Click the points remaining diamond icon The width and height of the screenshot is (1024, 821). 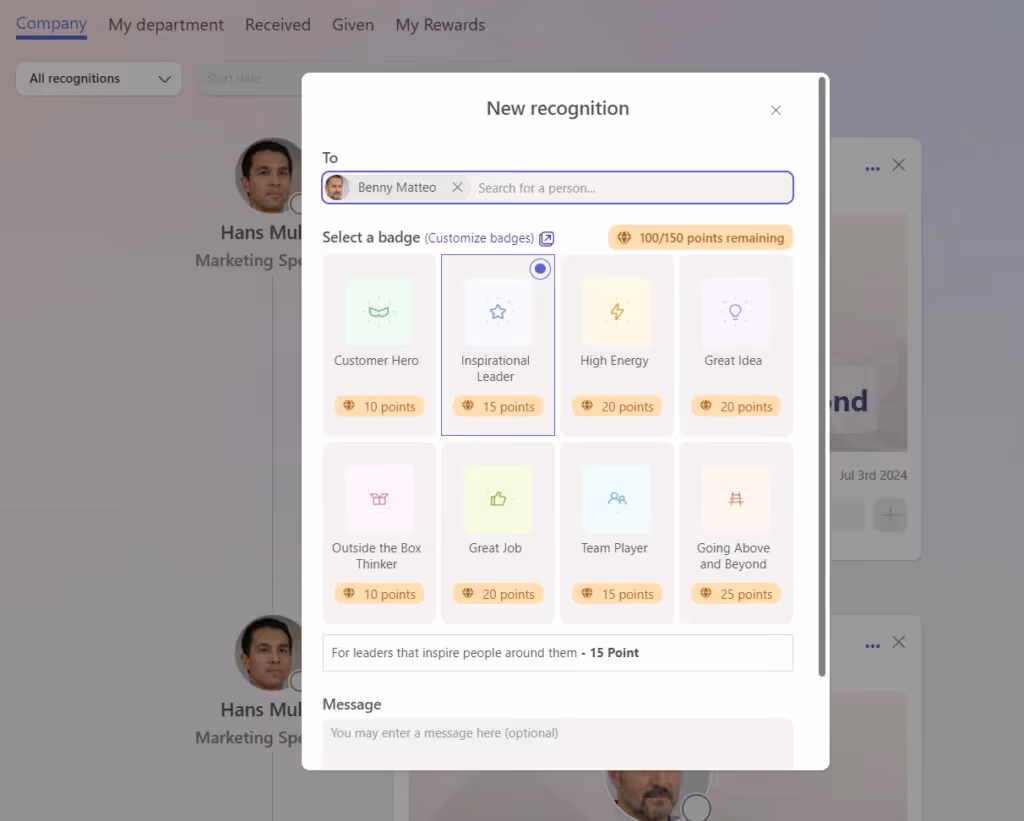tap(624, 238)
